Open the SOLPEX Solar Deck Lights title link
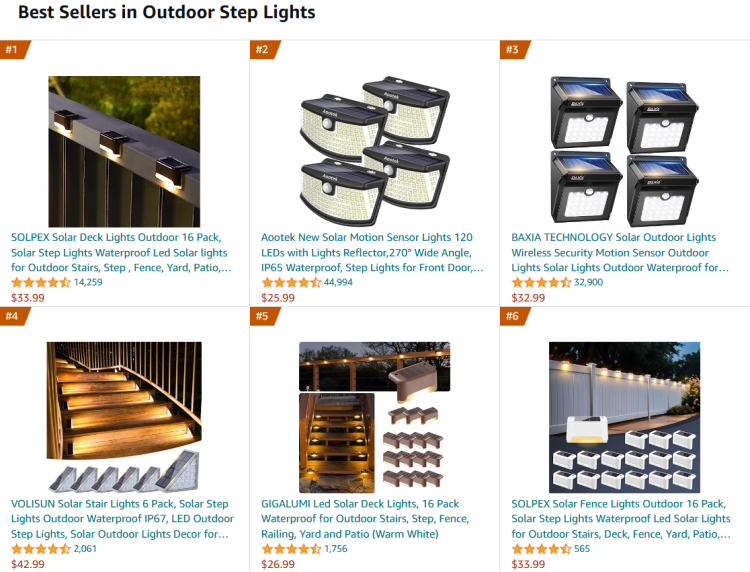This screenshot has height=572, width=750. (120, 252)
